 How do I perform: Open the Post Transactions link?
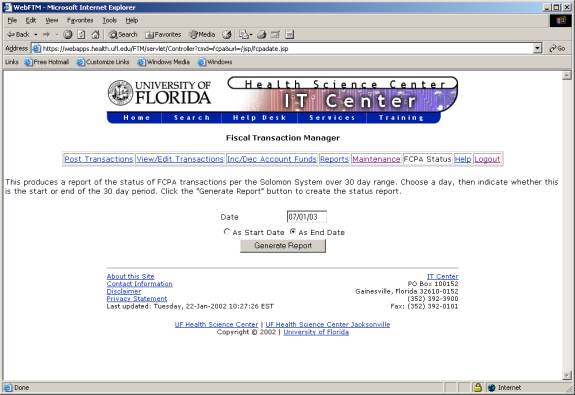tap(98, 159)
